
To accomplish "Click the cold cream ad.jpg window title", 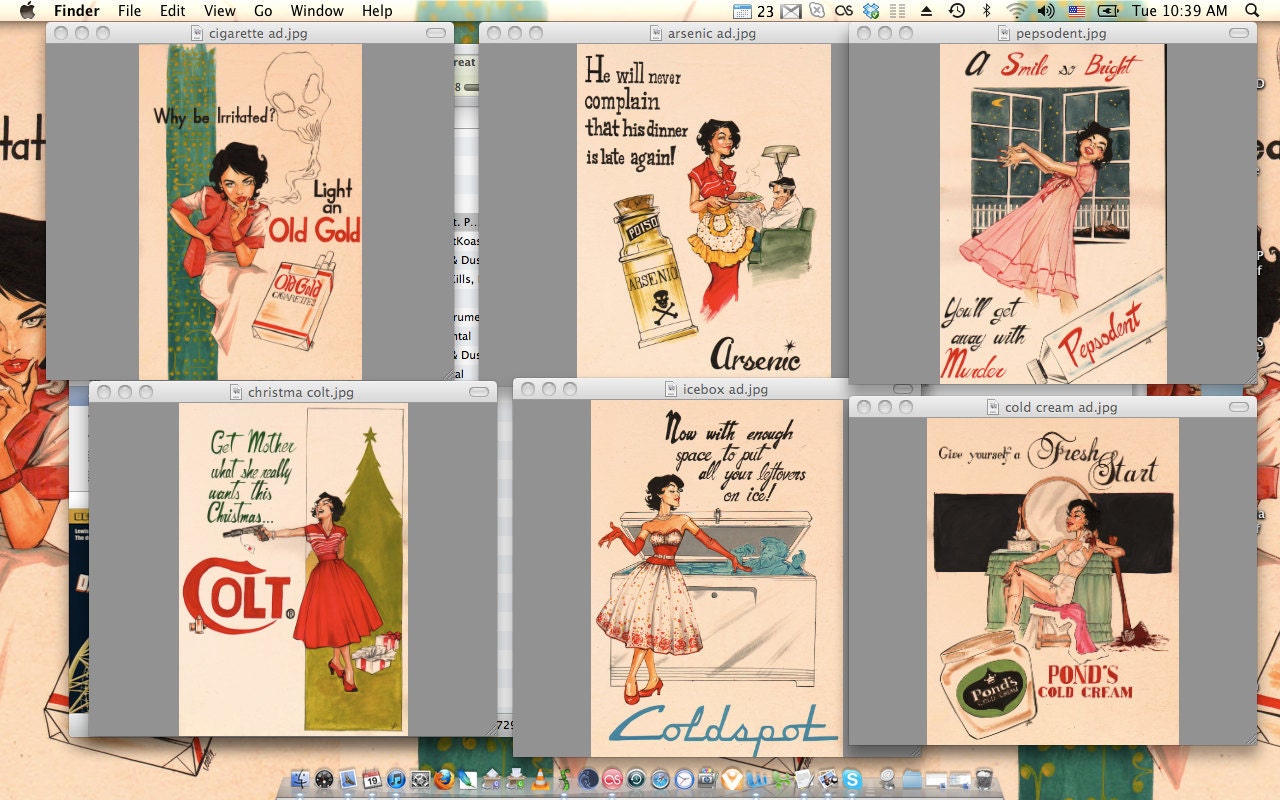I will click(x=1060, y=407).
